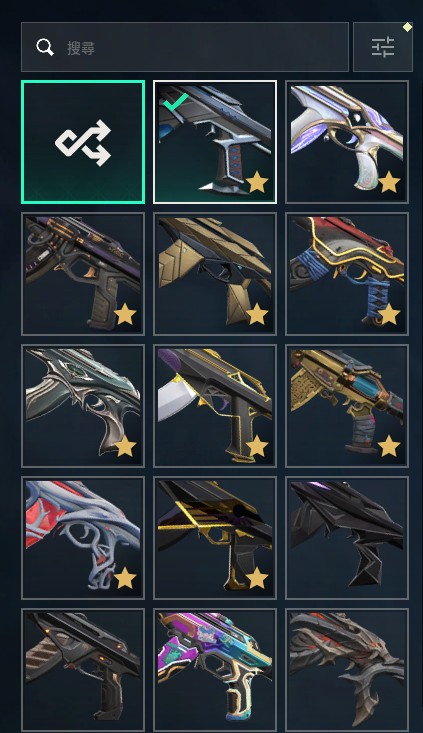Image resolution: width=423 pixels, height=733 pixels.
Task: Select the black and yellow striped skin
Action: tap(215, 538)
